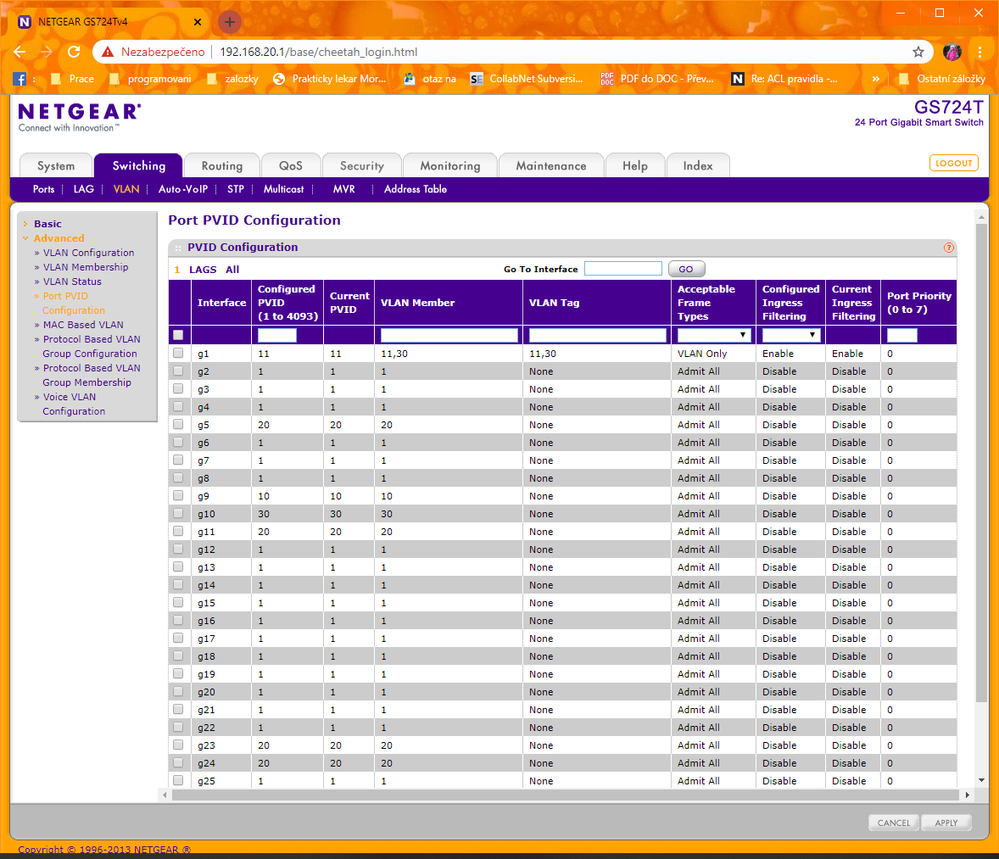Viewport: 999px width, 859px height.
Task: Open the Facebook bookmark icon
Action: pos(20,79)
